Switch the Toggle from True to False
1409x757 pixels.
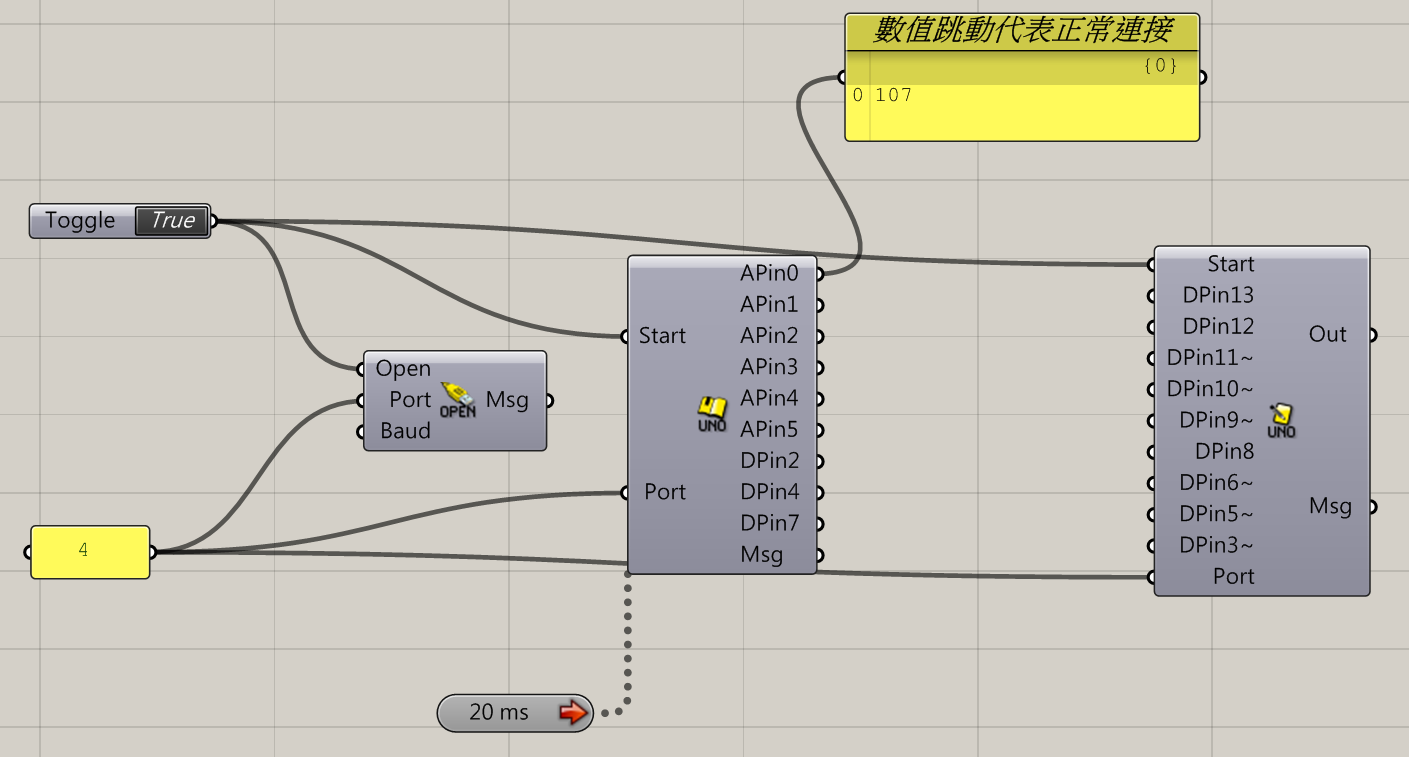(x=172, y=220)
